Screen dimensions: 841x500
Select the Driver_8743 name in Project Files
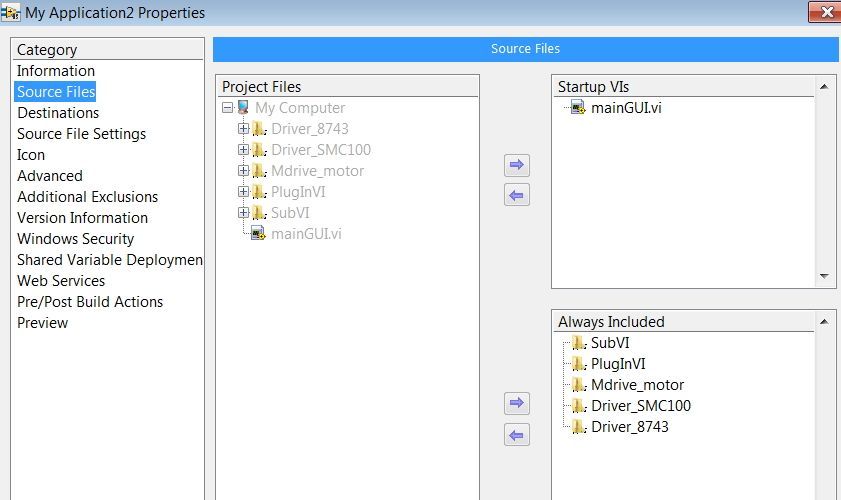click(x=309, y=129)
